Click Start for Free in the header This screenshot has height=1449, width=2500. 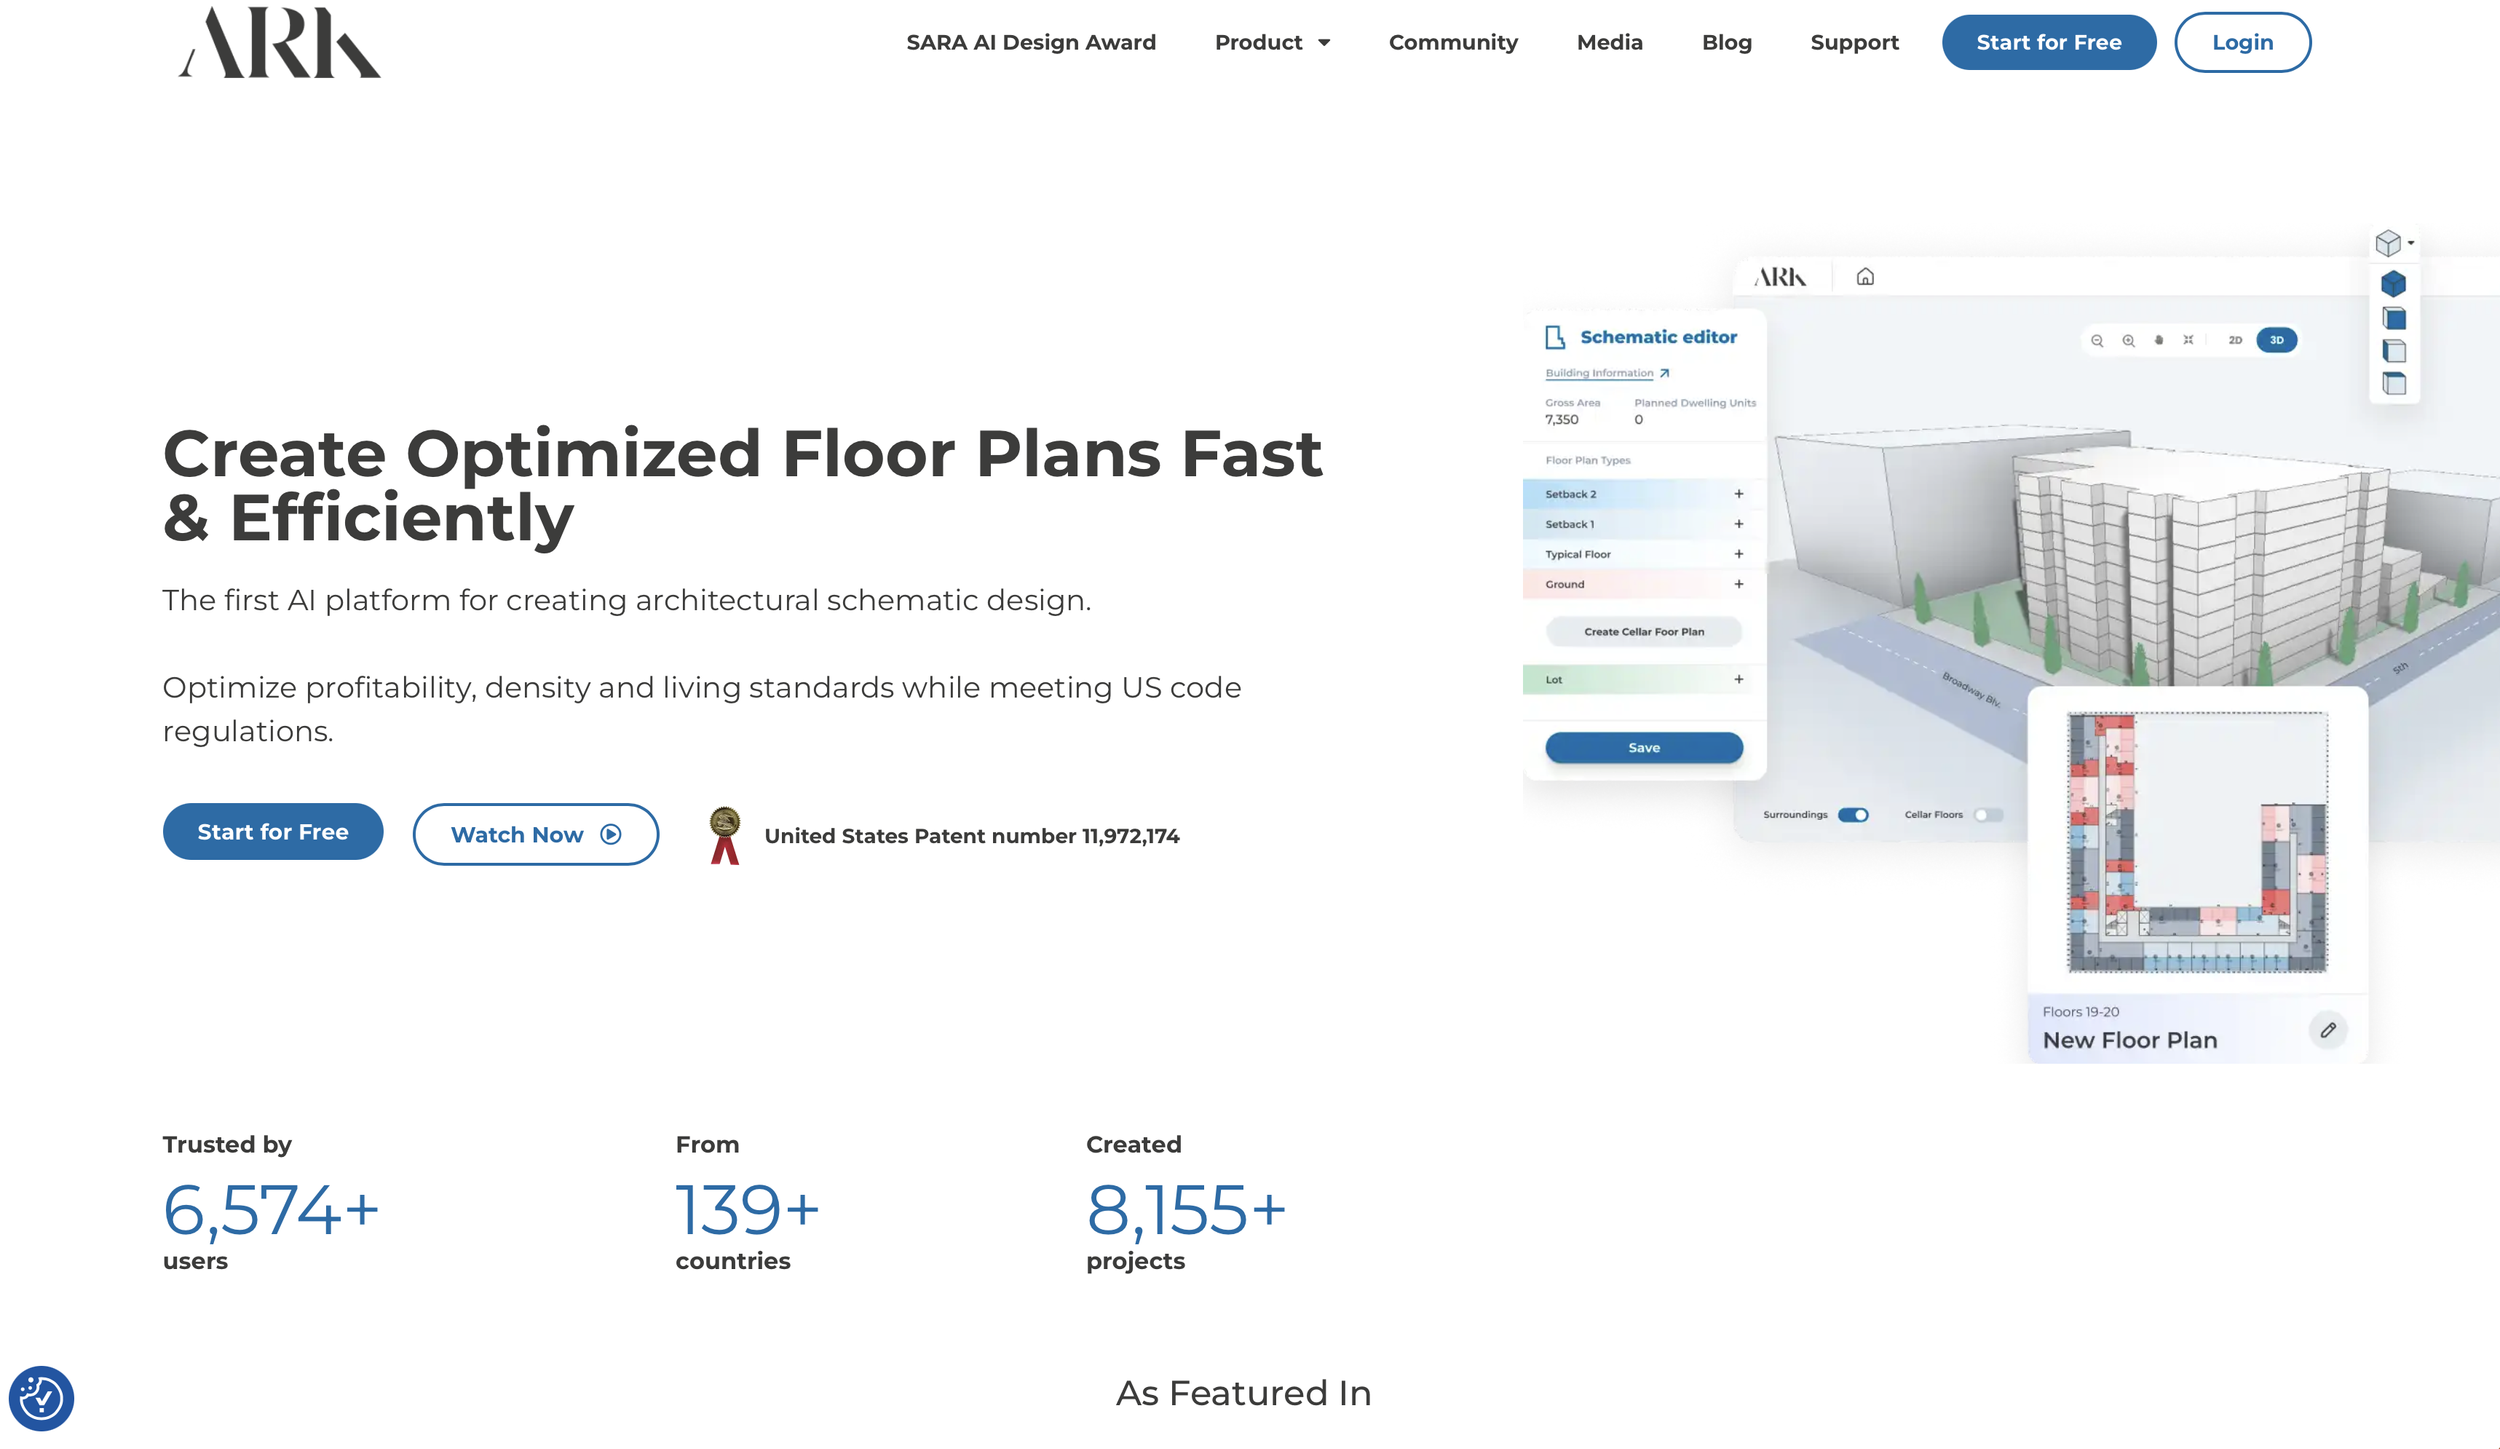pos(2049,42)
